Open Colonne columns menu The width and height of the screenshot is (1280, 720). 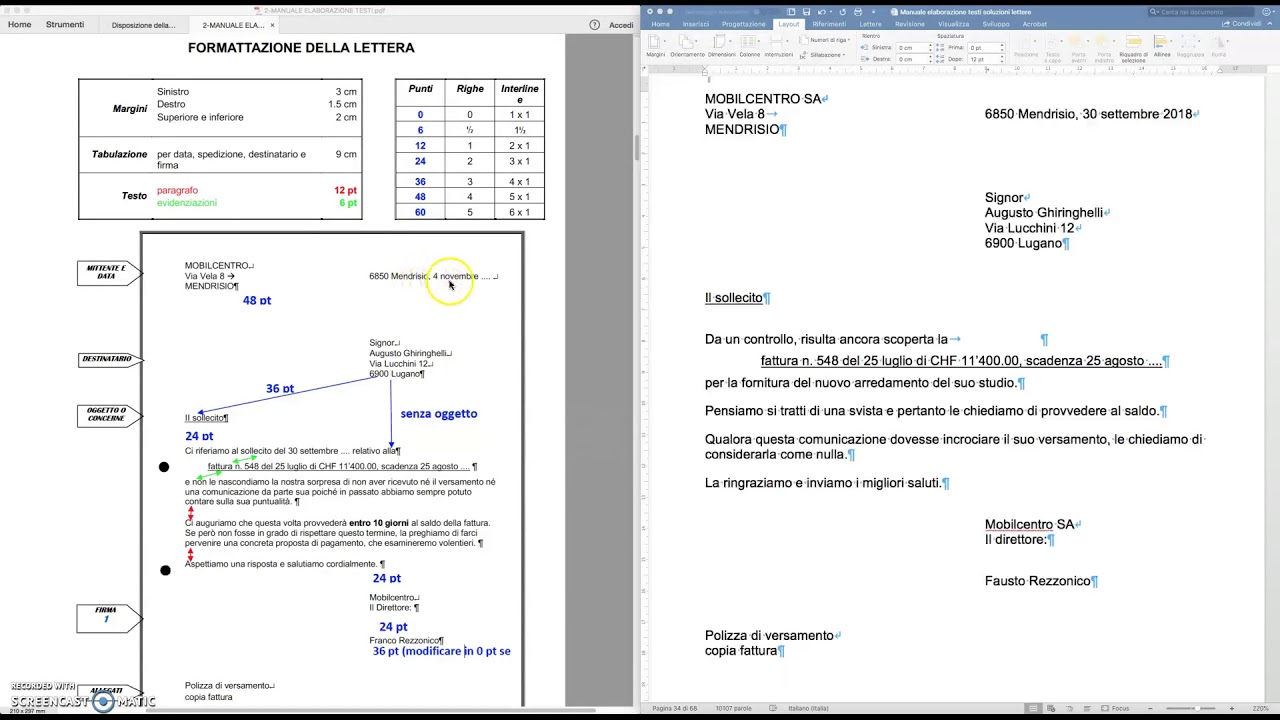749,46
